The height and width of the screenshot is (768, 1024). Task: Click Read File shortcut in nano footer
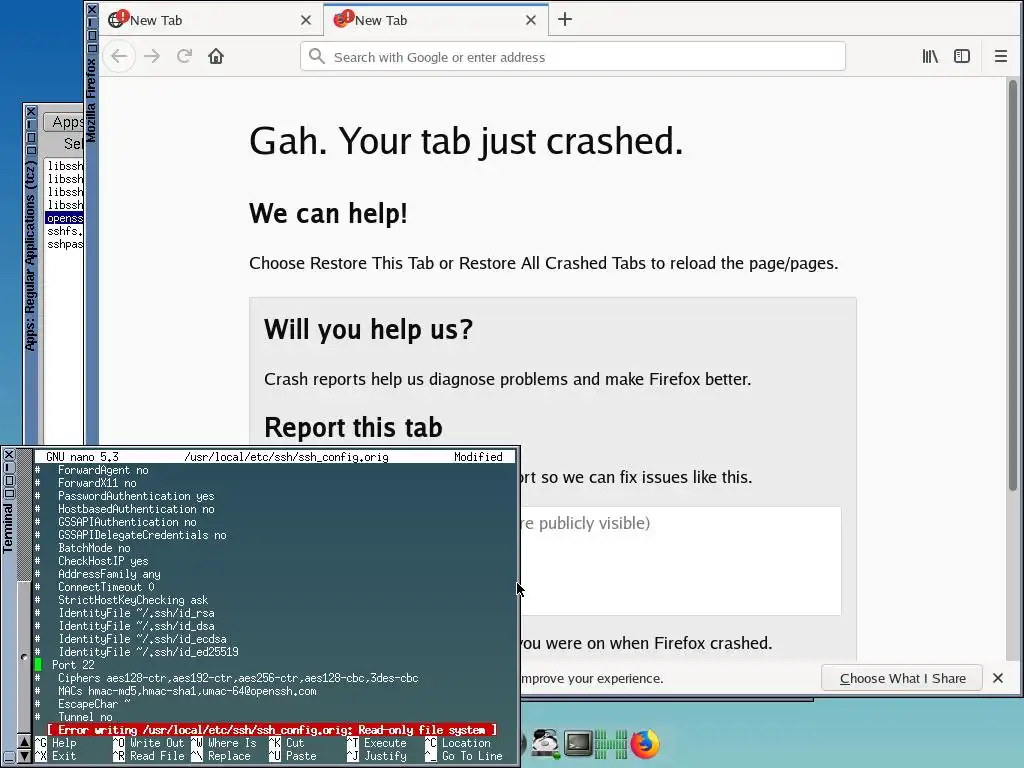[x=150, y=756]
